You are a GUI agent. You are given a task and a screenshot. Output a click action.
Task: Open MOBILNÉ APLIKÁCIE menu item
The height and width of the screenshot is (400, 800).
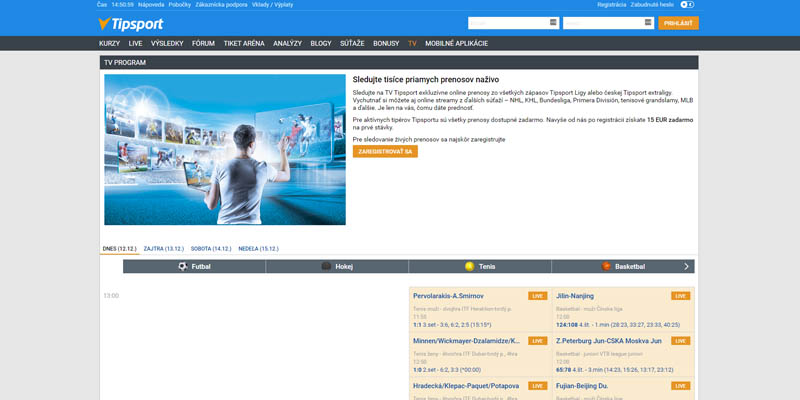pyautogui.click(x=457, y=43)
